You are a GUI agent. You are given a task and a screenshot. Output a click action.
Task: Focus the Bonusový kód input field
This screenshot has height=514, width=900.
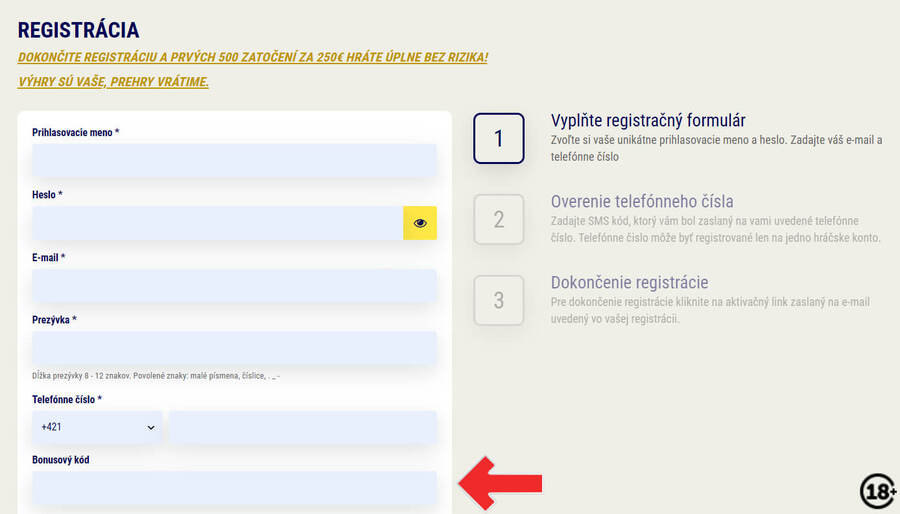tap(234, 488)
